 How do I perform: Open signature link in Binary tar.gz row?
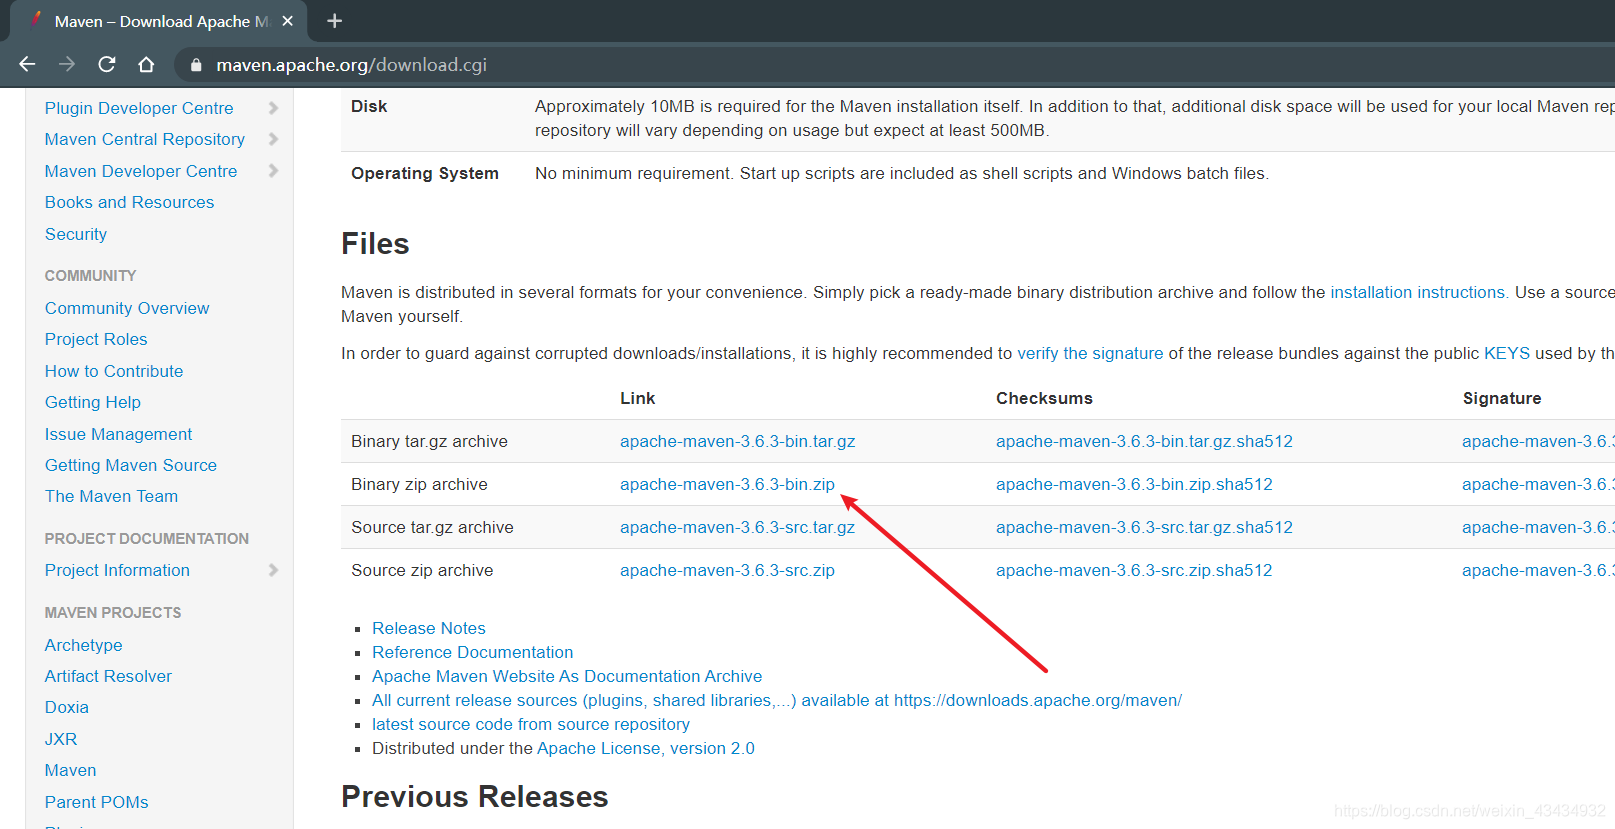click(1538, 441)
